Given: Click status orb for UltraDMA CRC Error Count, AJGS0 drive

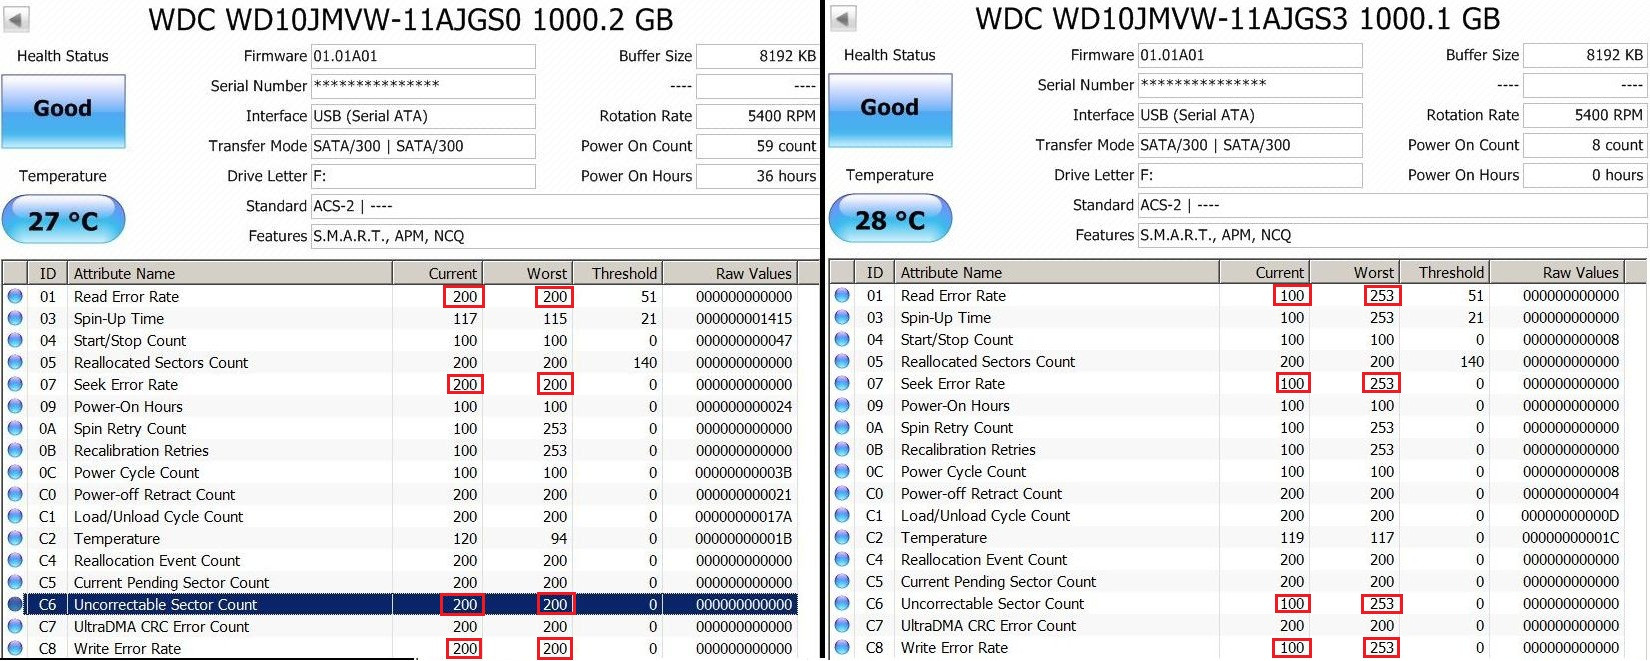Looking at the screenshot, I should pos(15,626).
